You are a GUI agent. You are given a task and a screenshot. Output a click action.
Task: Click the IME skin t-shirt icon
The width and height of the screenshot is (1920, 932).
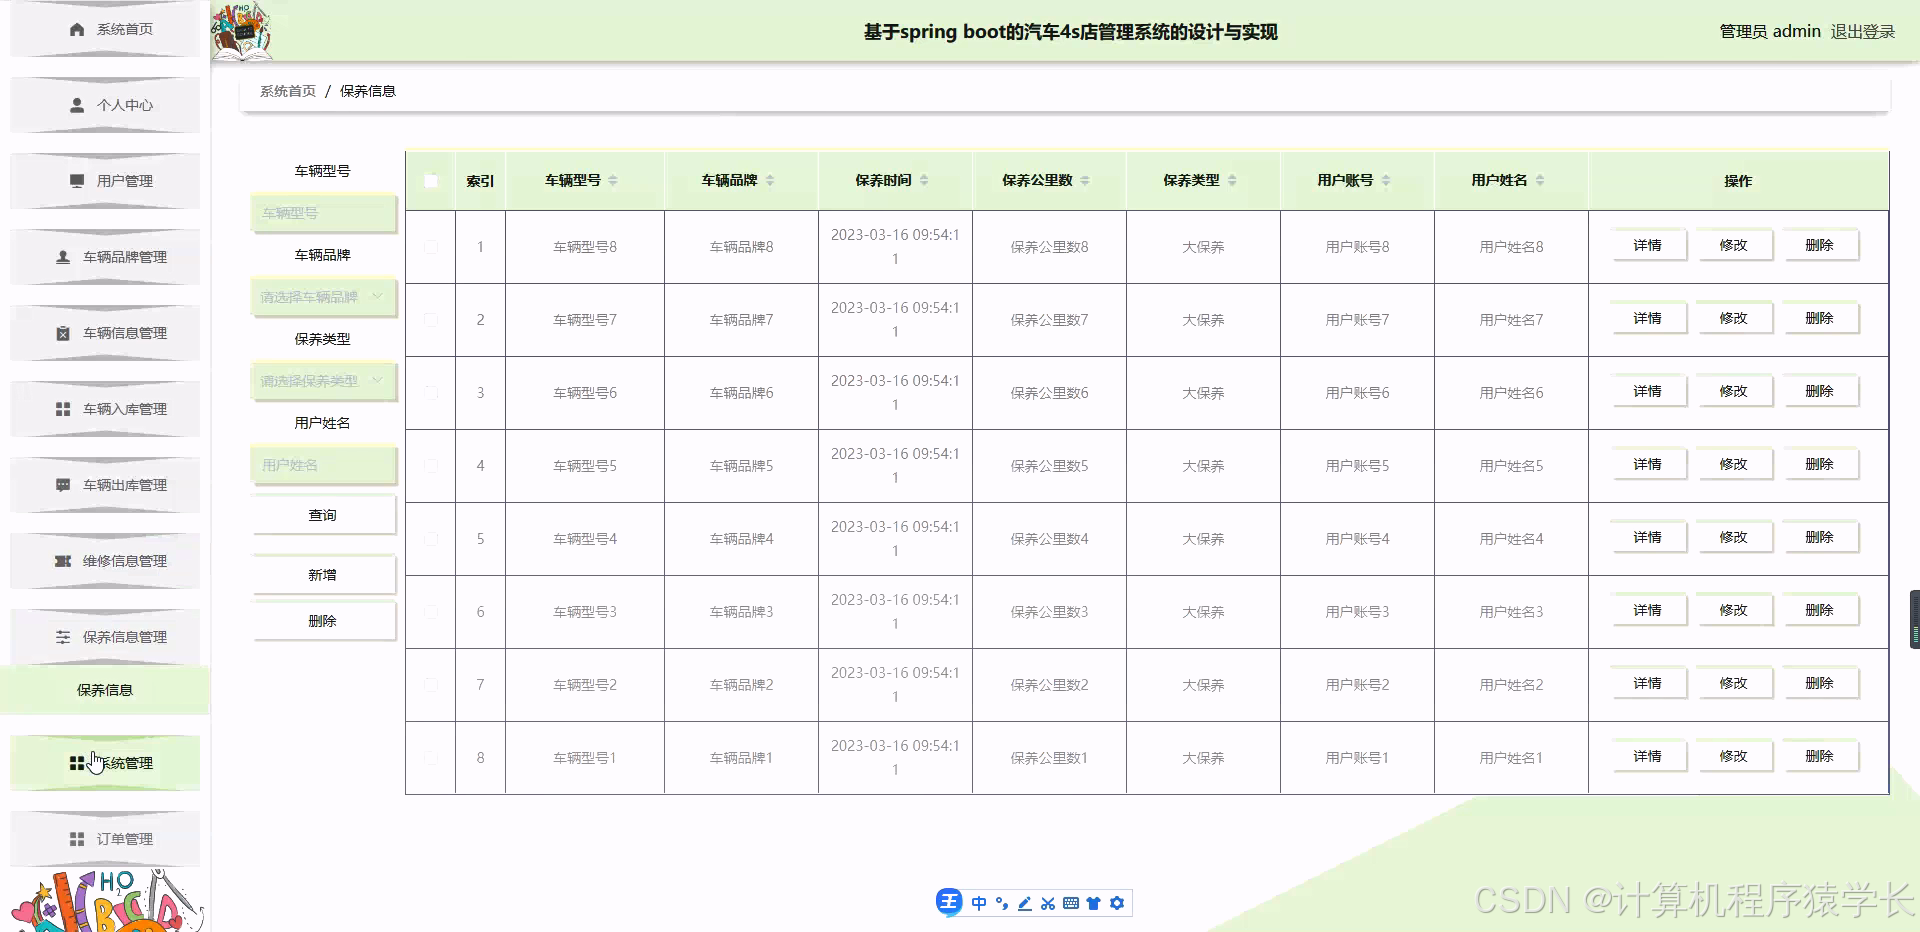pyautogui.click(x=1095, y=903)
